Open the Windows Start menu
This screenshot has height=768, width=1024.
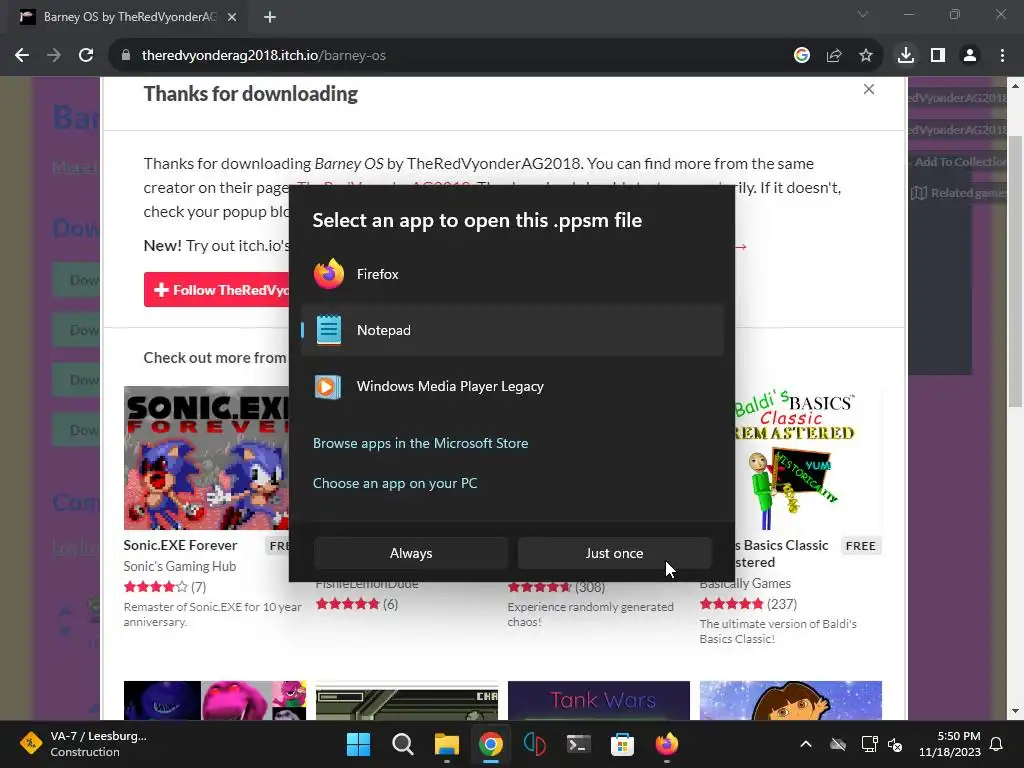(358, 744)
